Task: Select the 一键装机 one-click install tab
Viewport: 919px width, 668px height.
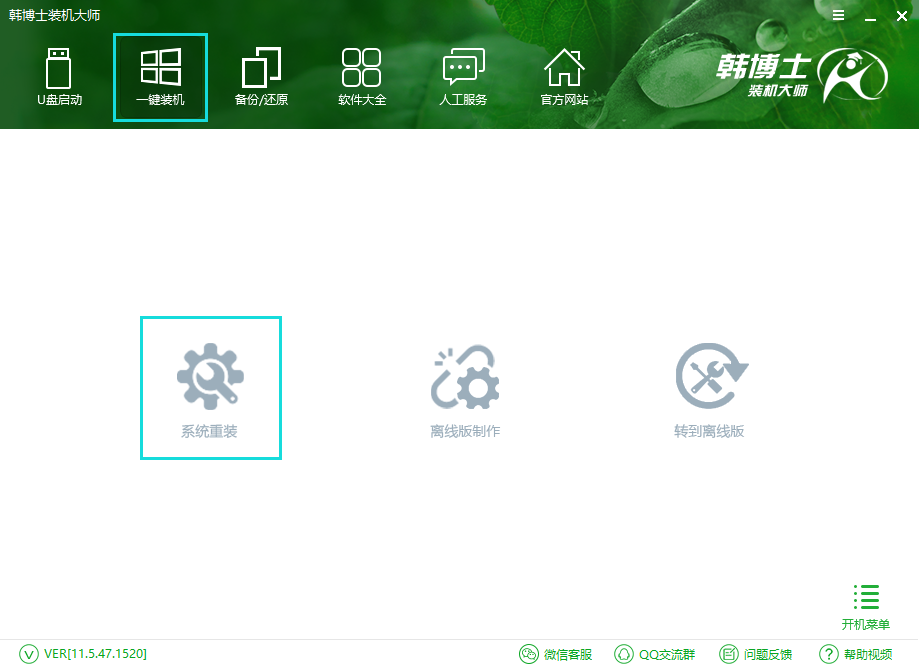Action: pos(161,77)
